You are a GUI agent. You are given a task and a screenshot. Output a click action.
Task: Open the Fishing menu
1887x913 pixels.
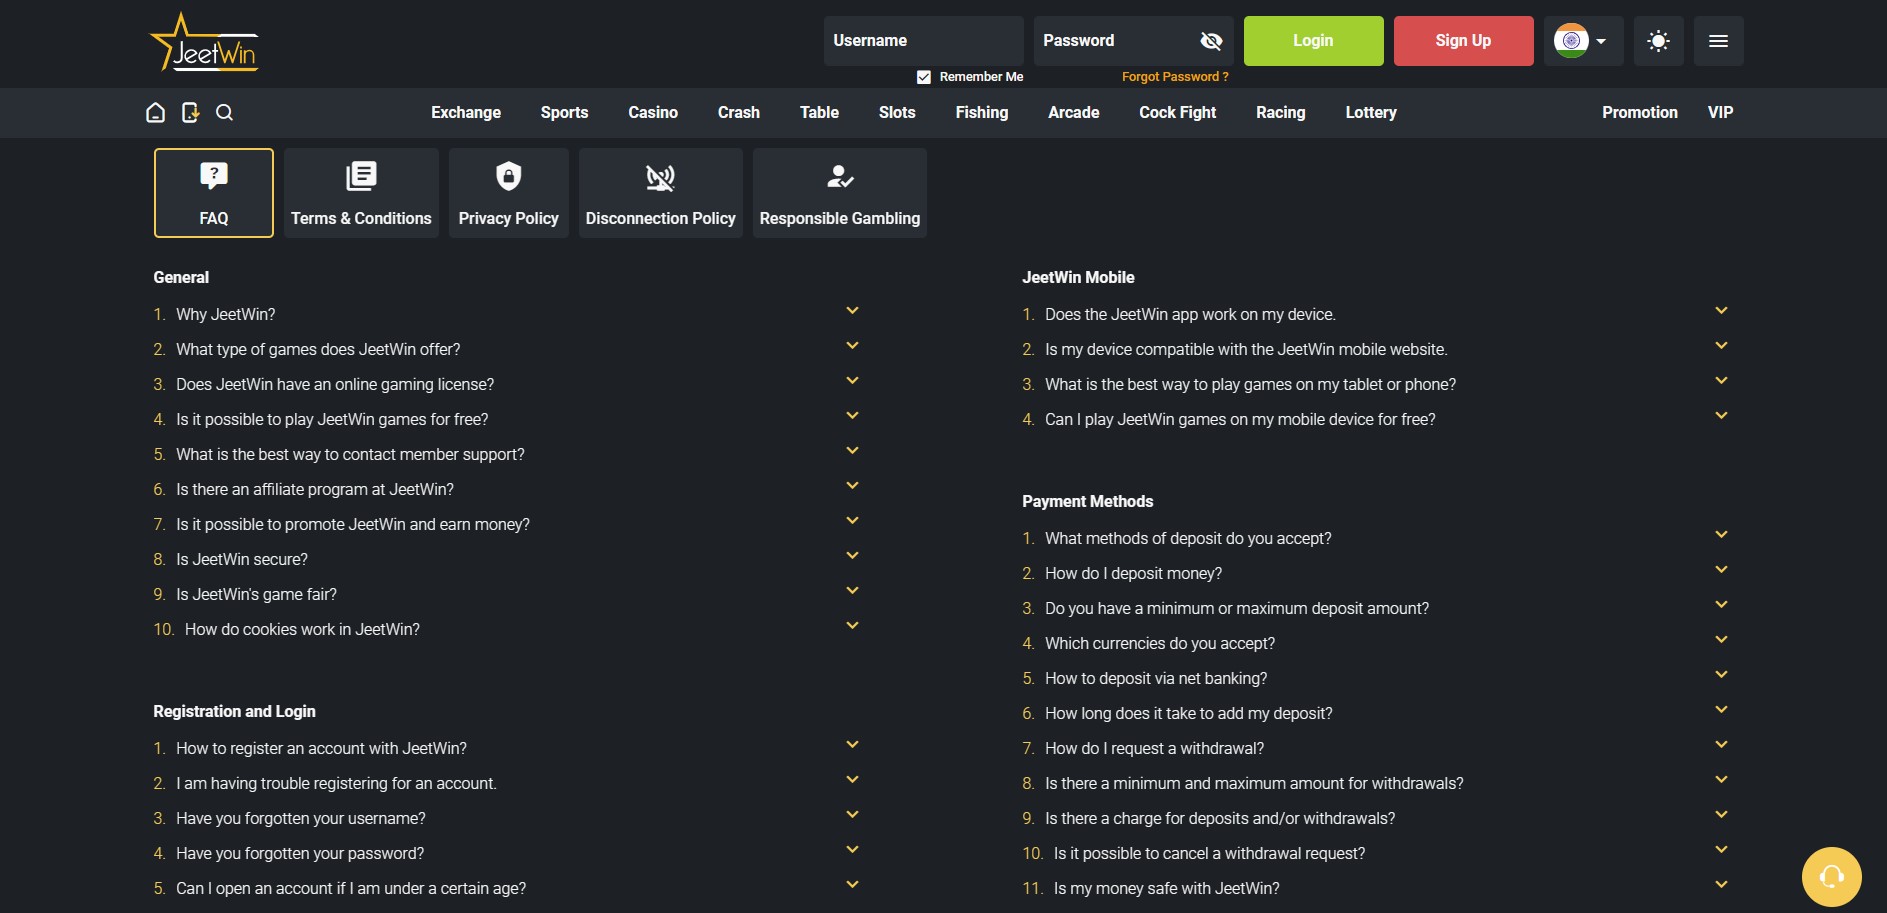(x=982, y=113)
